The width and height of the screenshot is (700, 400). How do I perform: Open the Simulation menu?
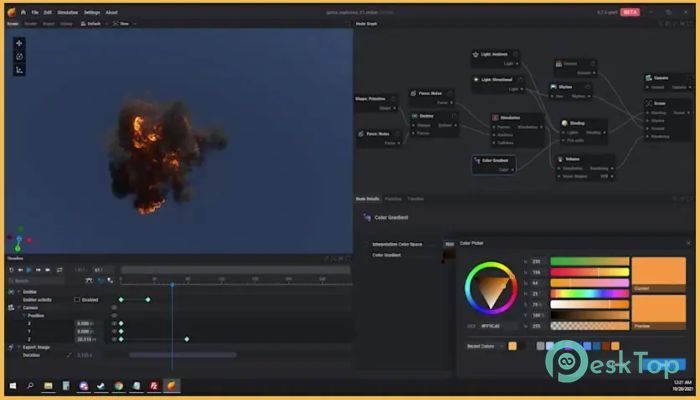tap(68, 12)
